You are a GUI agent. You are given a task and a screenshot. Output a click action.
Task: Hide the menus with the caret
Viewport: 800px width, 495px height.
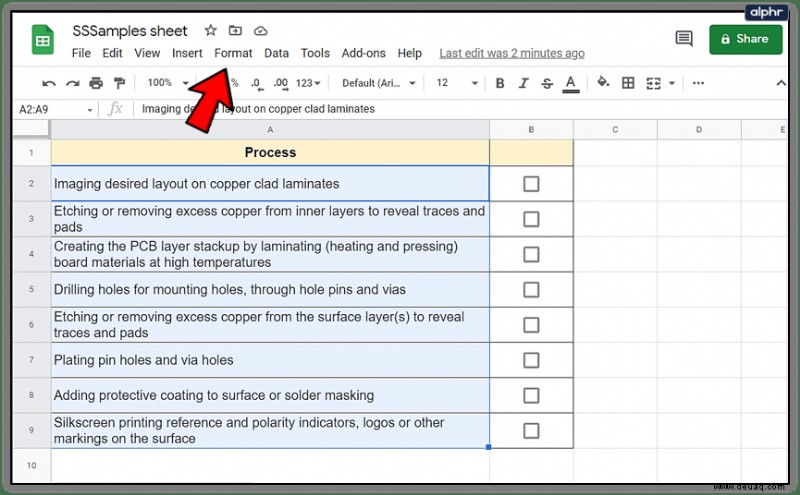781,83
